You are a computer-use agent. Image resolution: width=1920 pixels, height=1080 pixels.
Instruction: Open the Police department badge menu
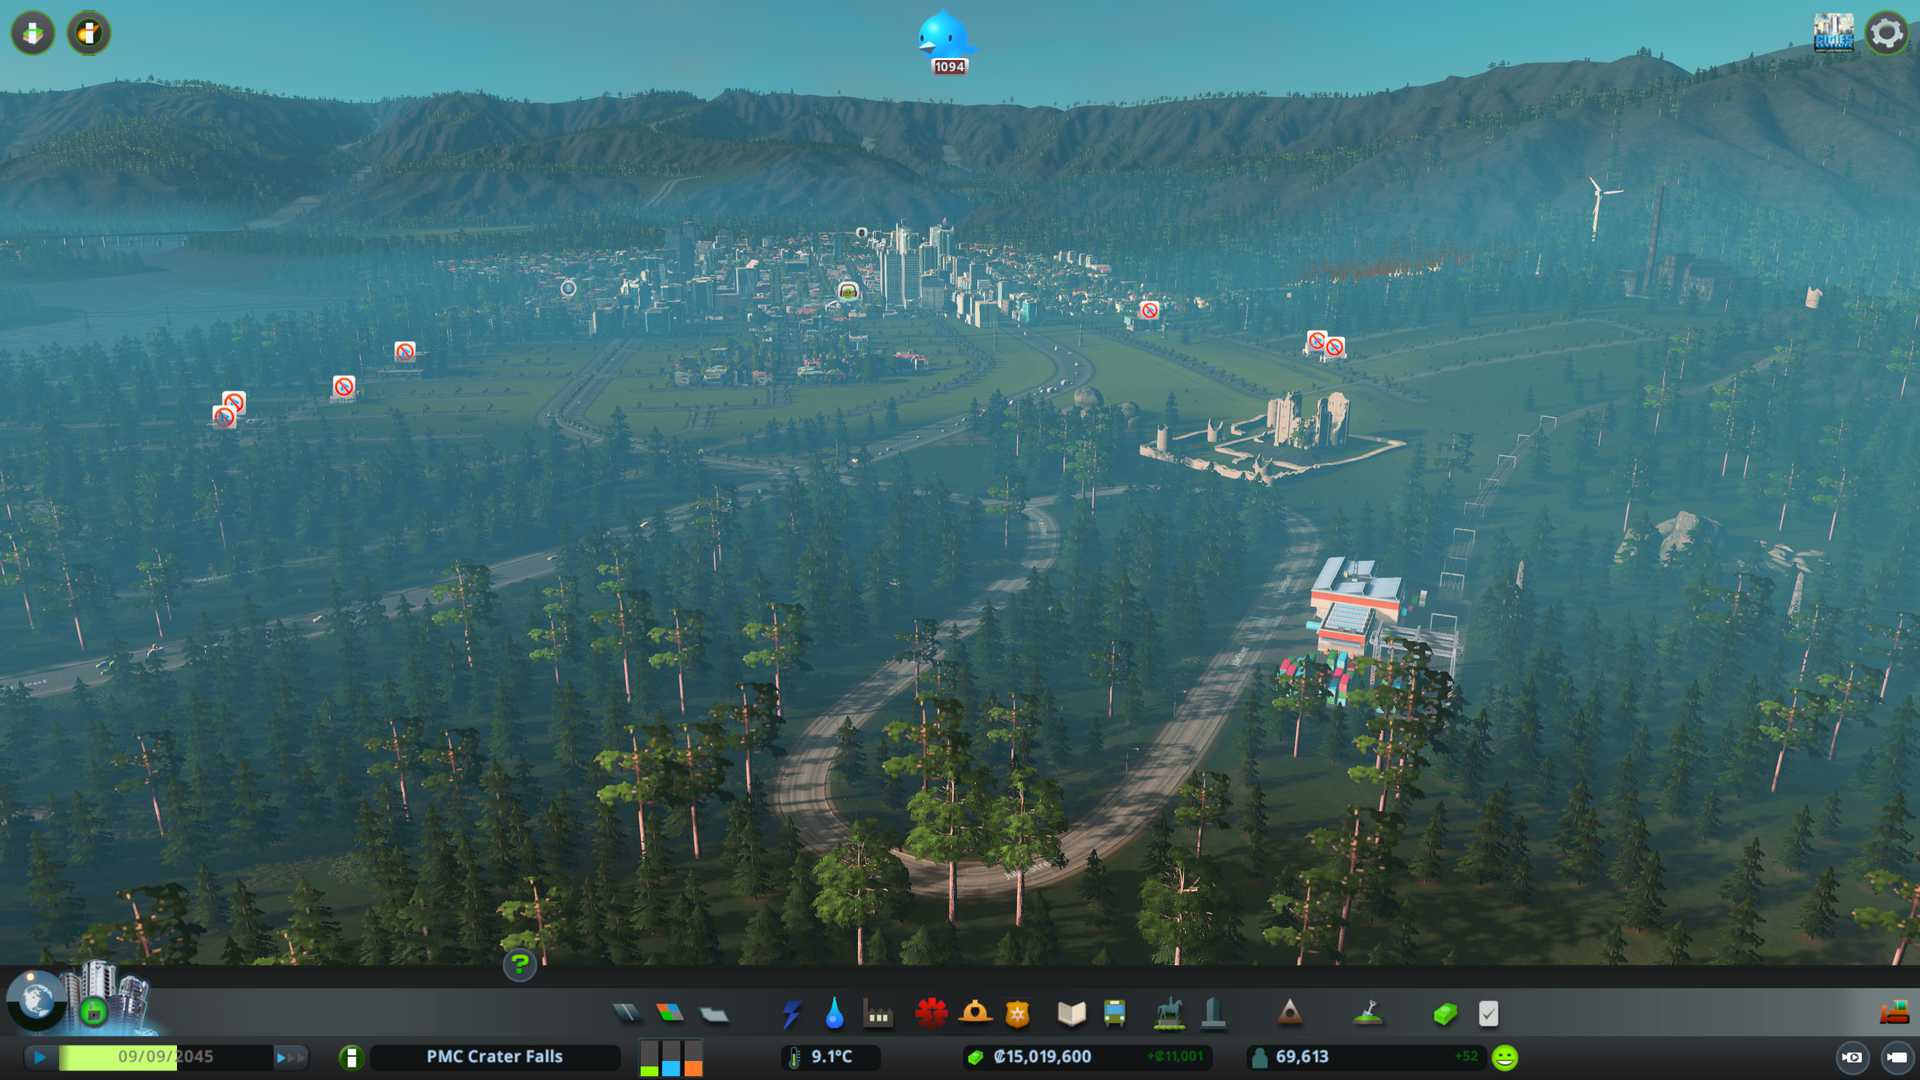pos(1017,1014)
